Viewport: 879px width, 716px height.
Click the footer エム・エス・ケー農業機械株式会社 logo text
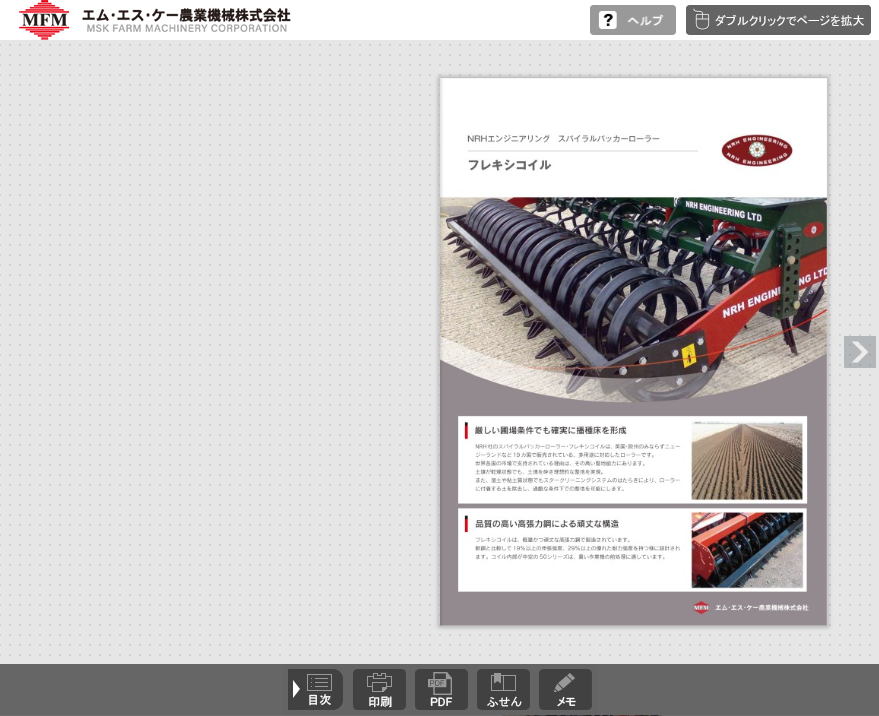click(761, 607)
